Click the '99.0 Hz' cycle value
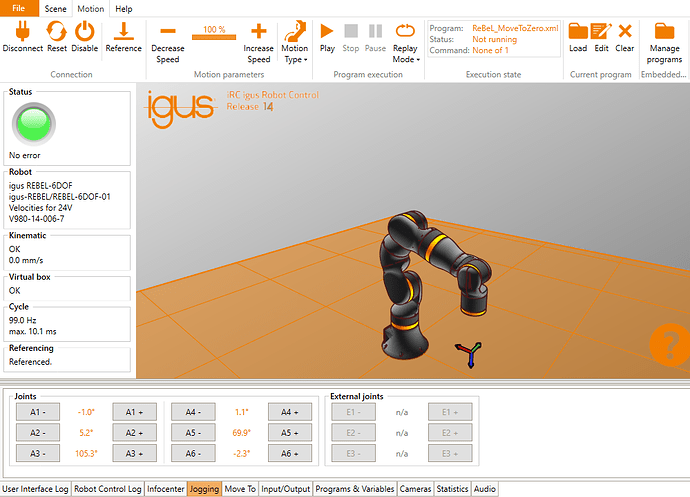Viewport: 690px width, 497px height. tap(22, 320)
